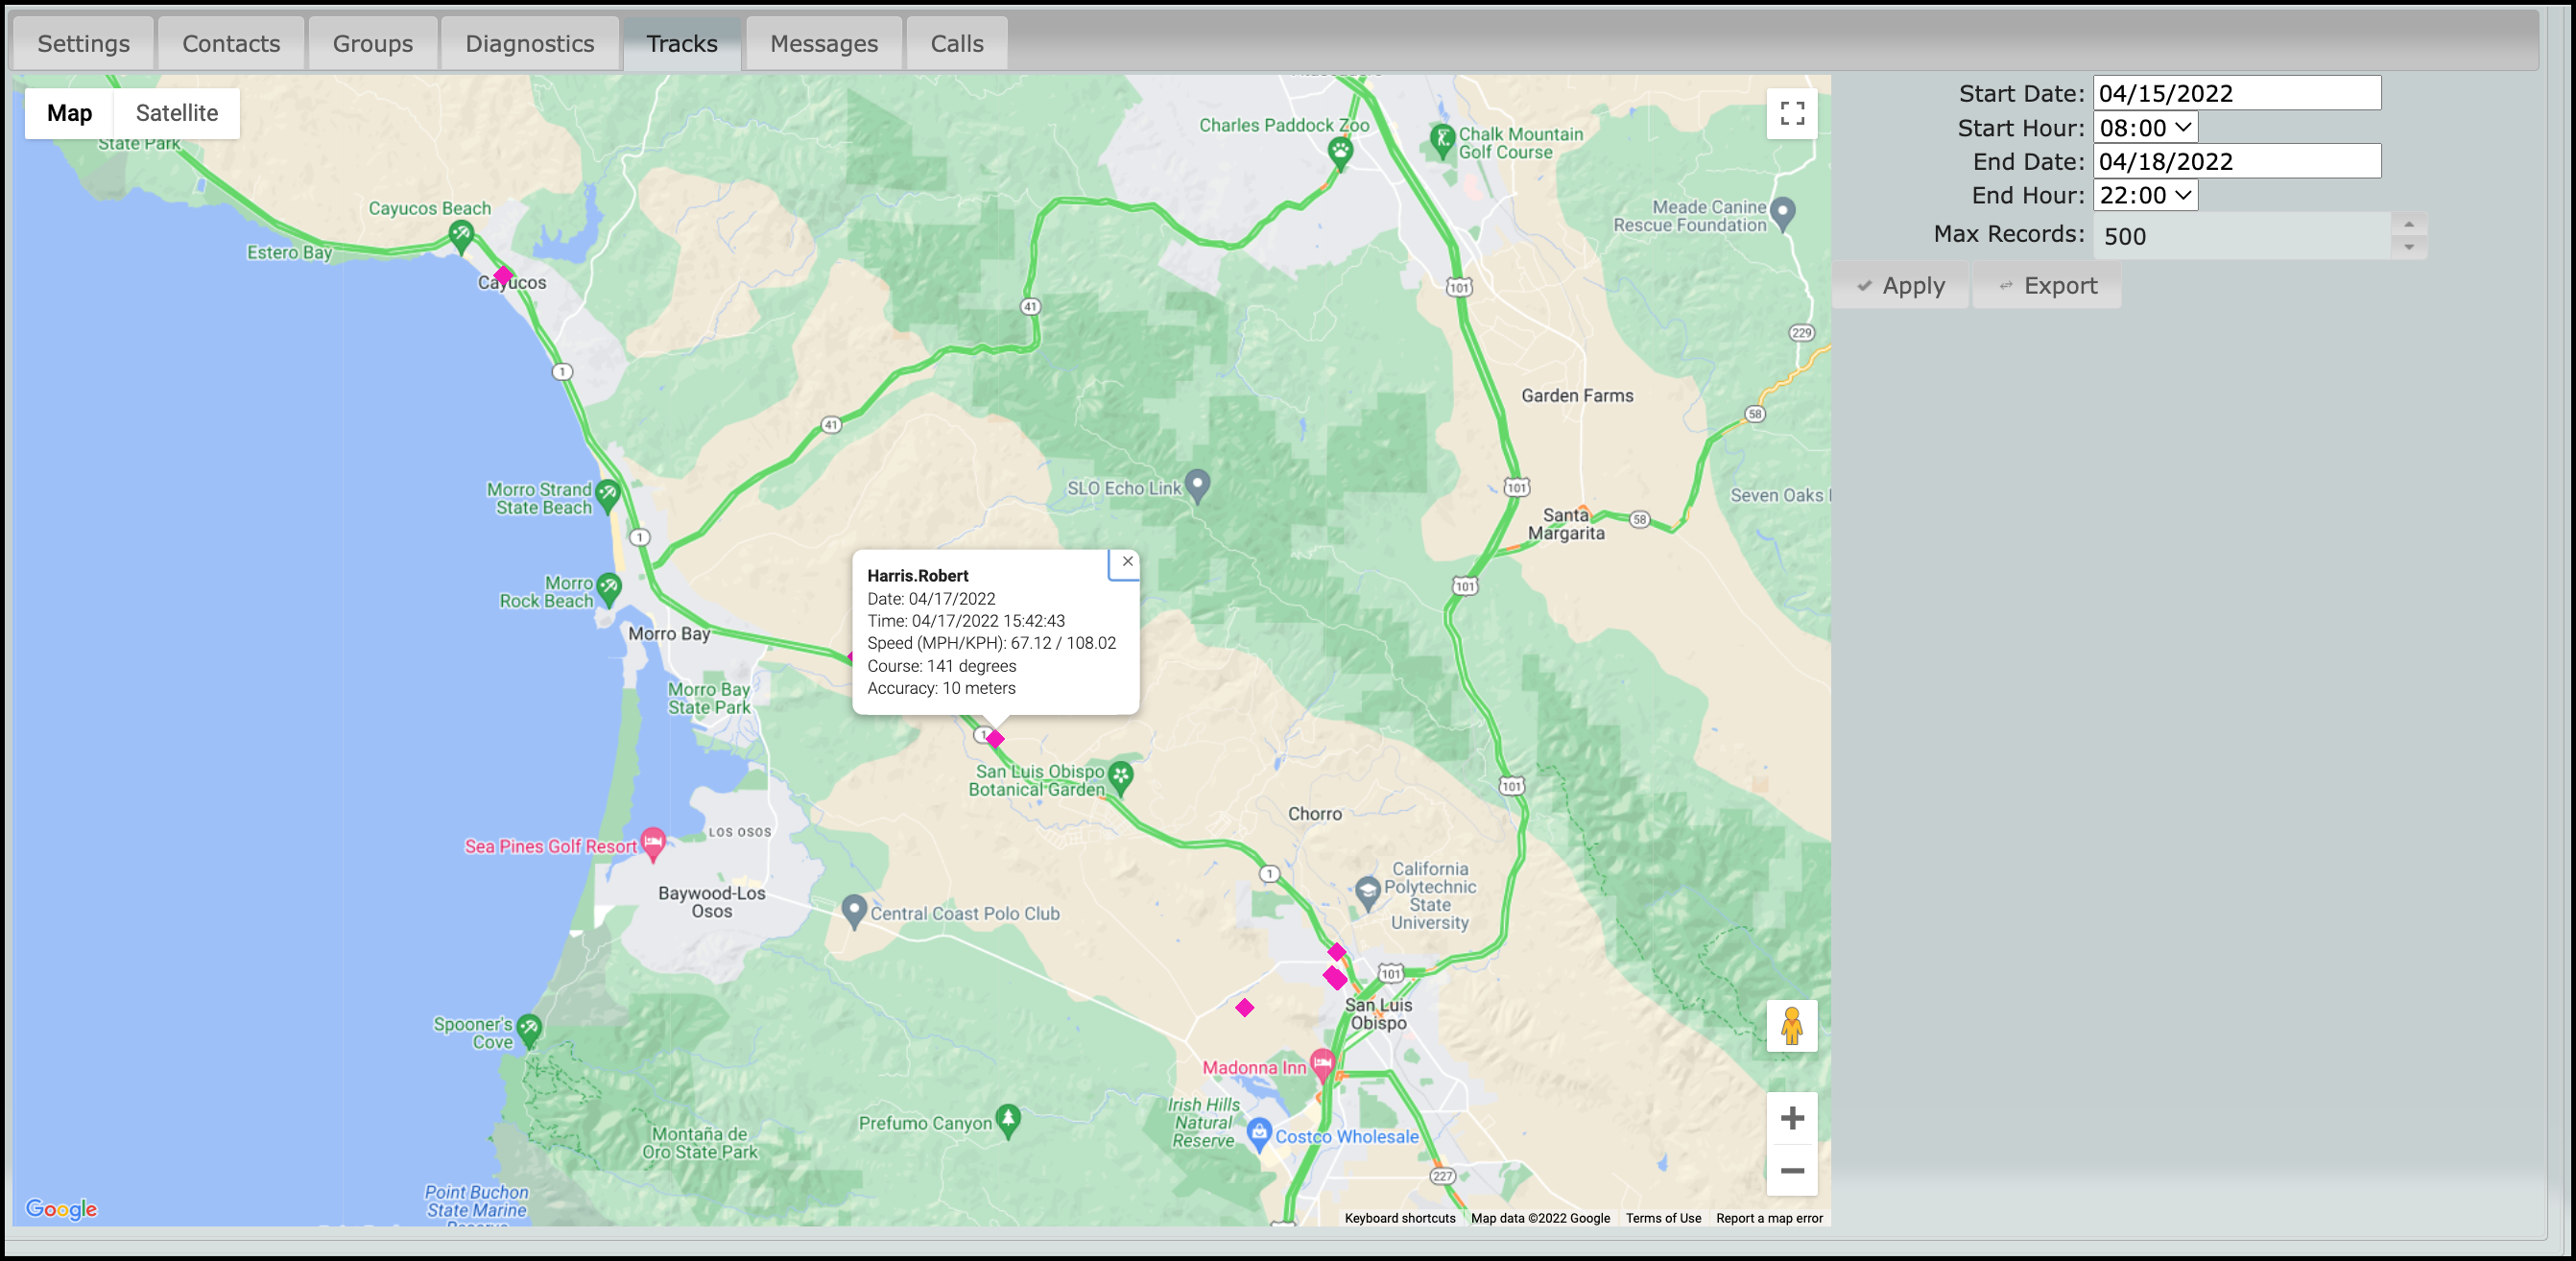The height and width of the screenshot is (1261, 2576).
Task: Click the pink track marker at Cayucos
Action: tap(503, 274)
